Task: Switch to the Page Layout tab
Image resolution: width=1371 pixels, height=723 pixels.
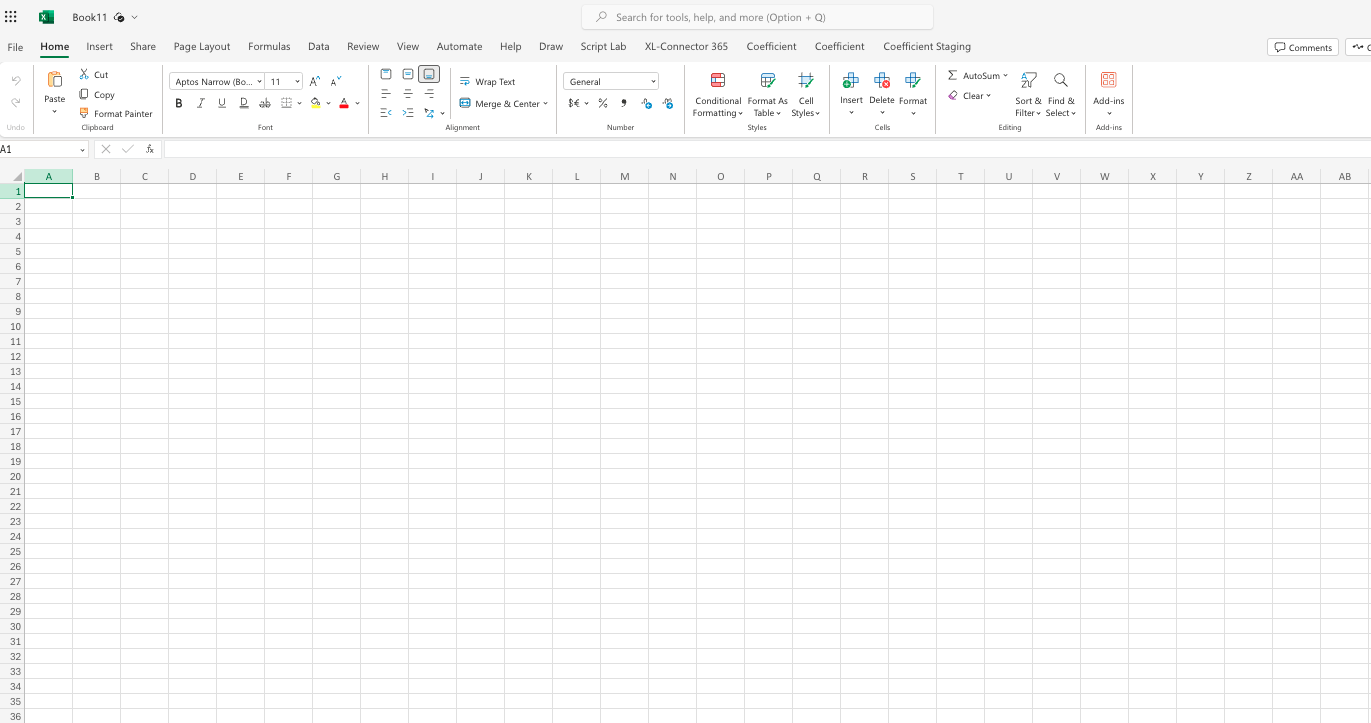Action: (x=202, y=46)
